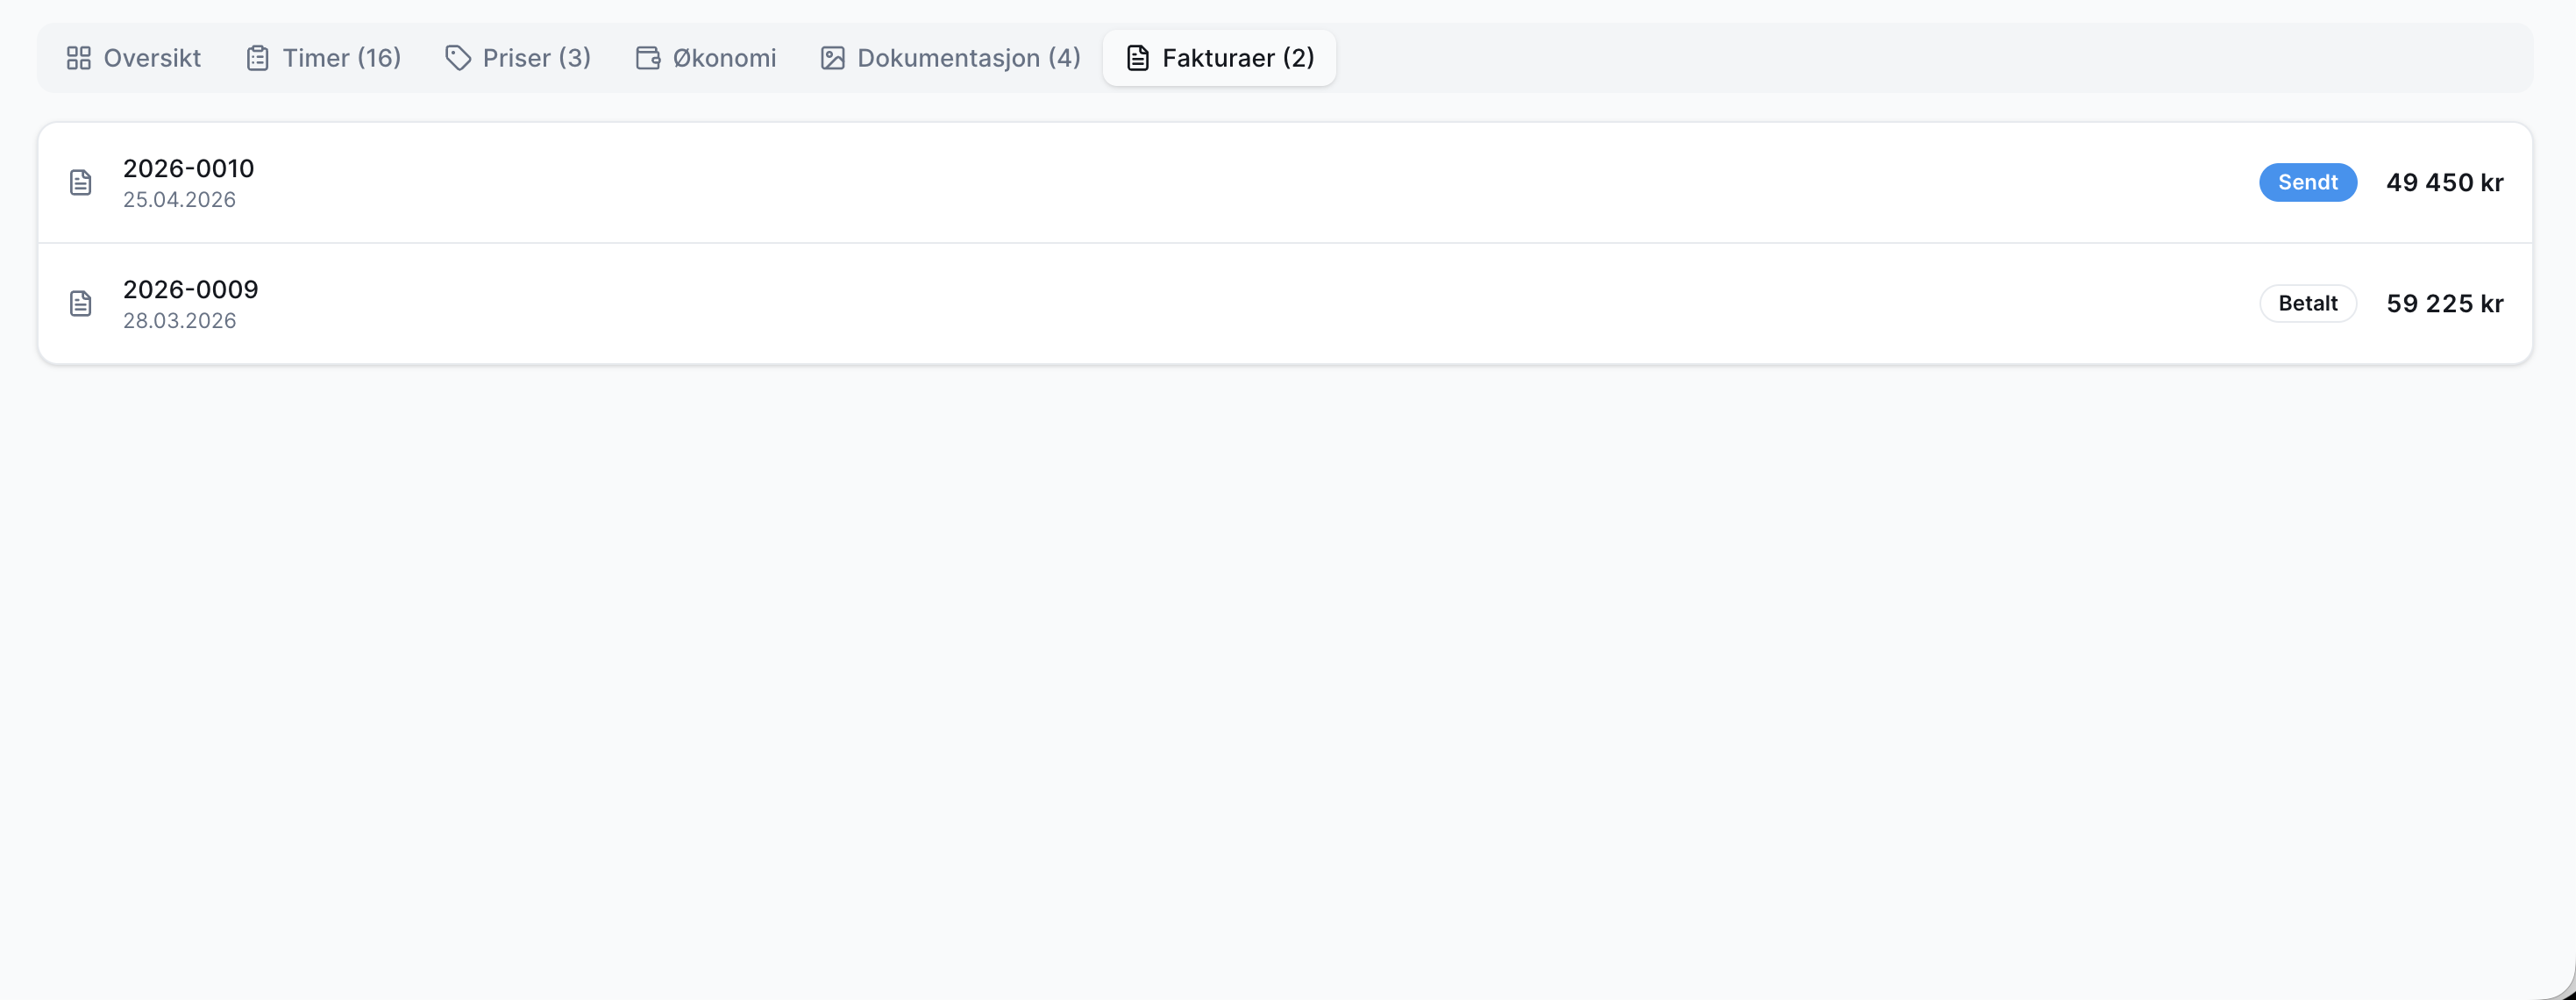Click the Dokumentasjon image icon
2576x1000 pixels.
[832, 58]
